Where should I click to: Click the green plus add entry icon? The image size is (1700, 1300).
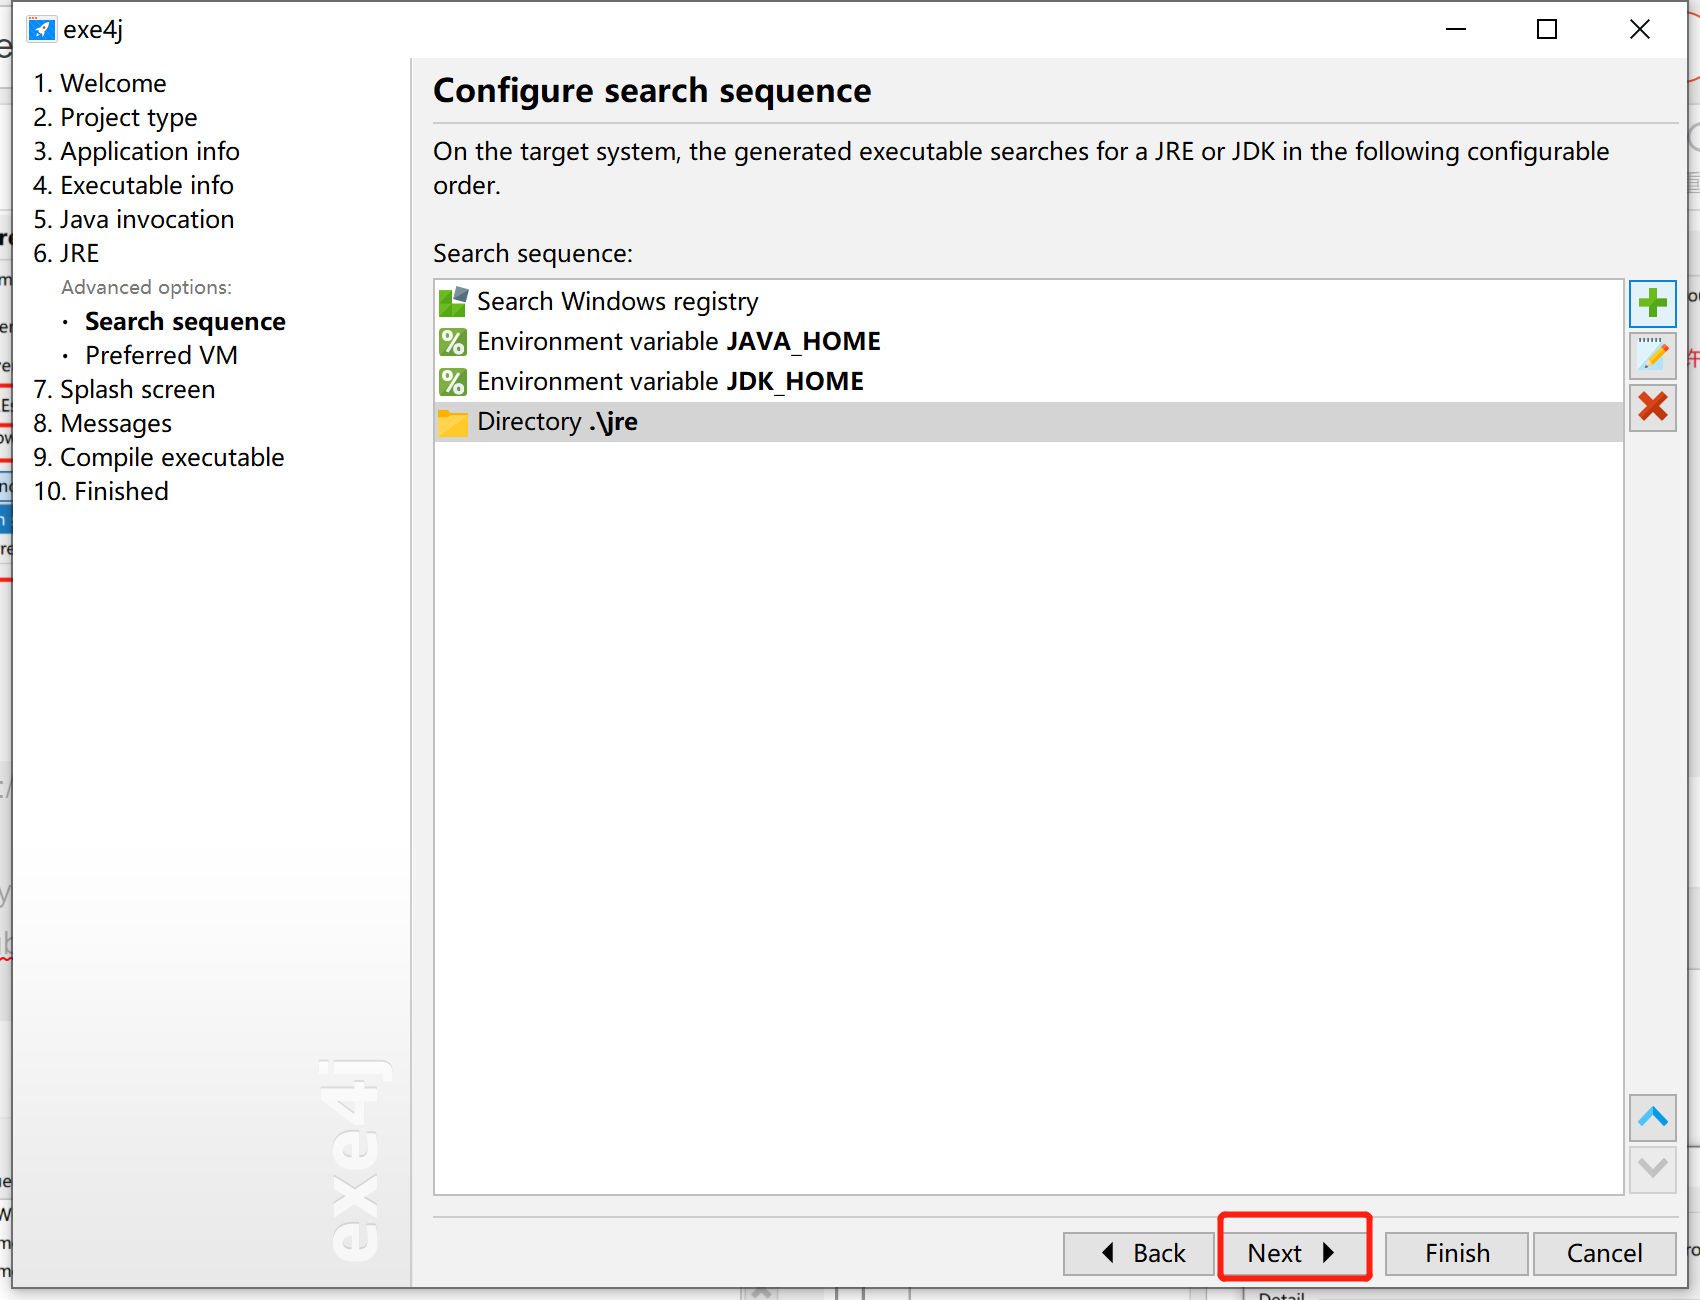1652,303
